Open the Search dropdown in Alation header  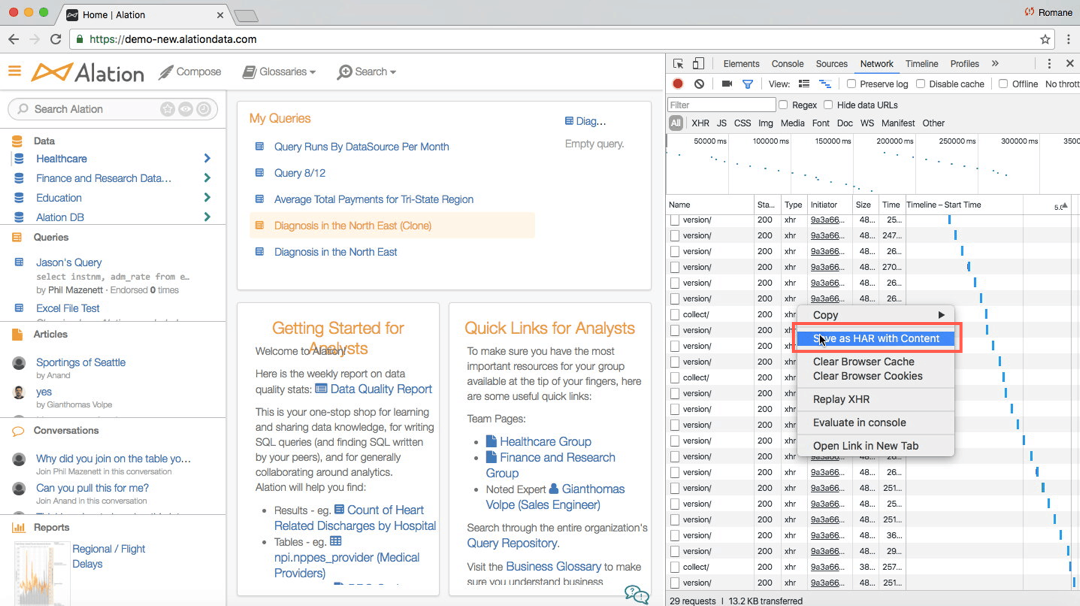coord(366,72)
